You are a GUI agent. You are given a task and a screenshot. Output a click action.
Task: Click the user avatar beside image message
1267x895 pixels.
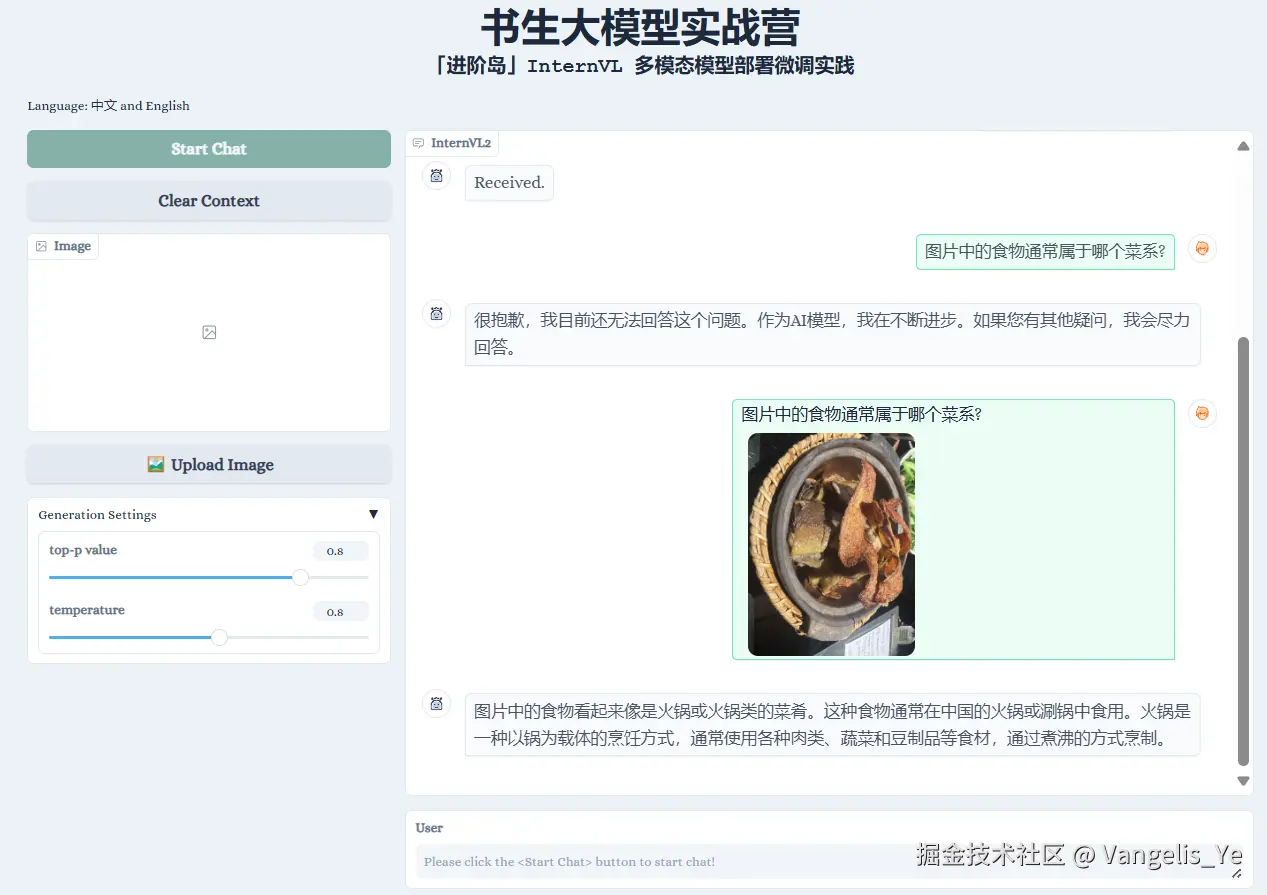(x=1202, y=413)
